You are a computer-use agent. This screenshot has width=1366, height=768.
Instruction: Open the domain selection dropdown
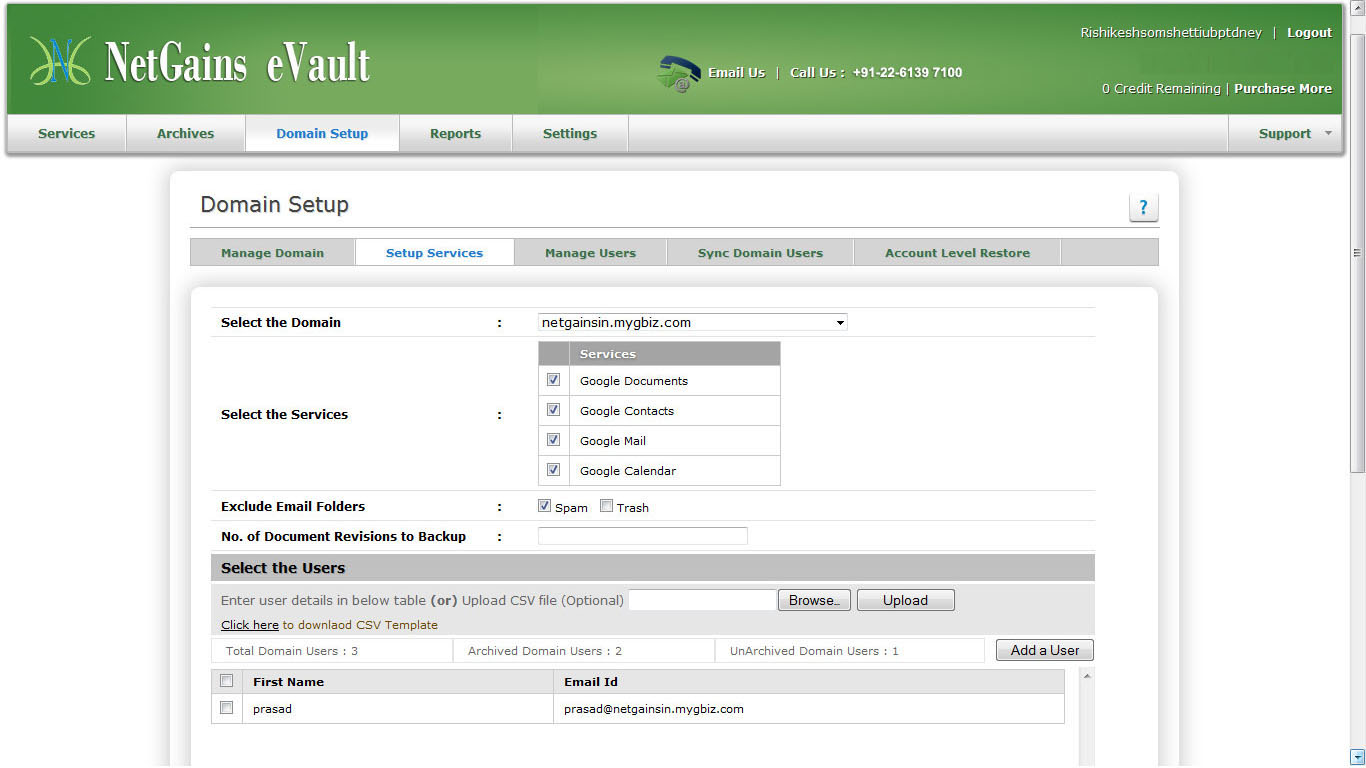point(692,322)
